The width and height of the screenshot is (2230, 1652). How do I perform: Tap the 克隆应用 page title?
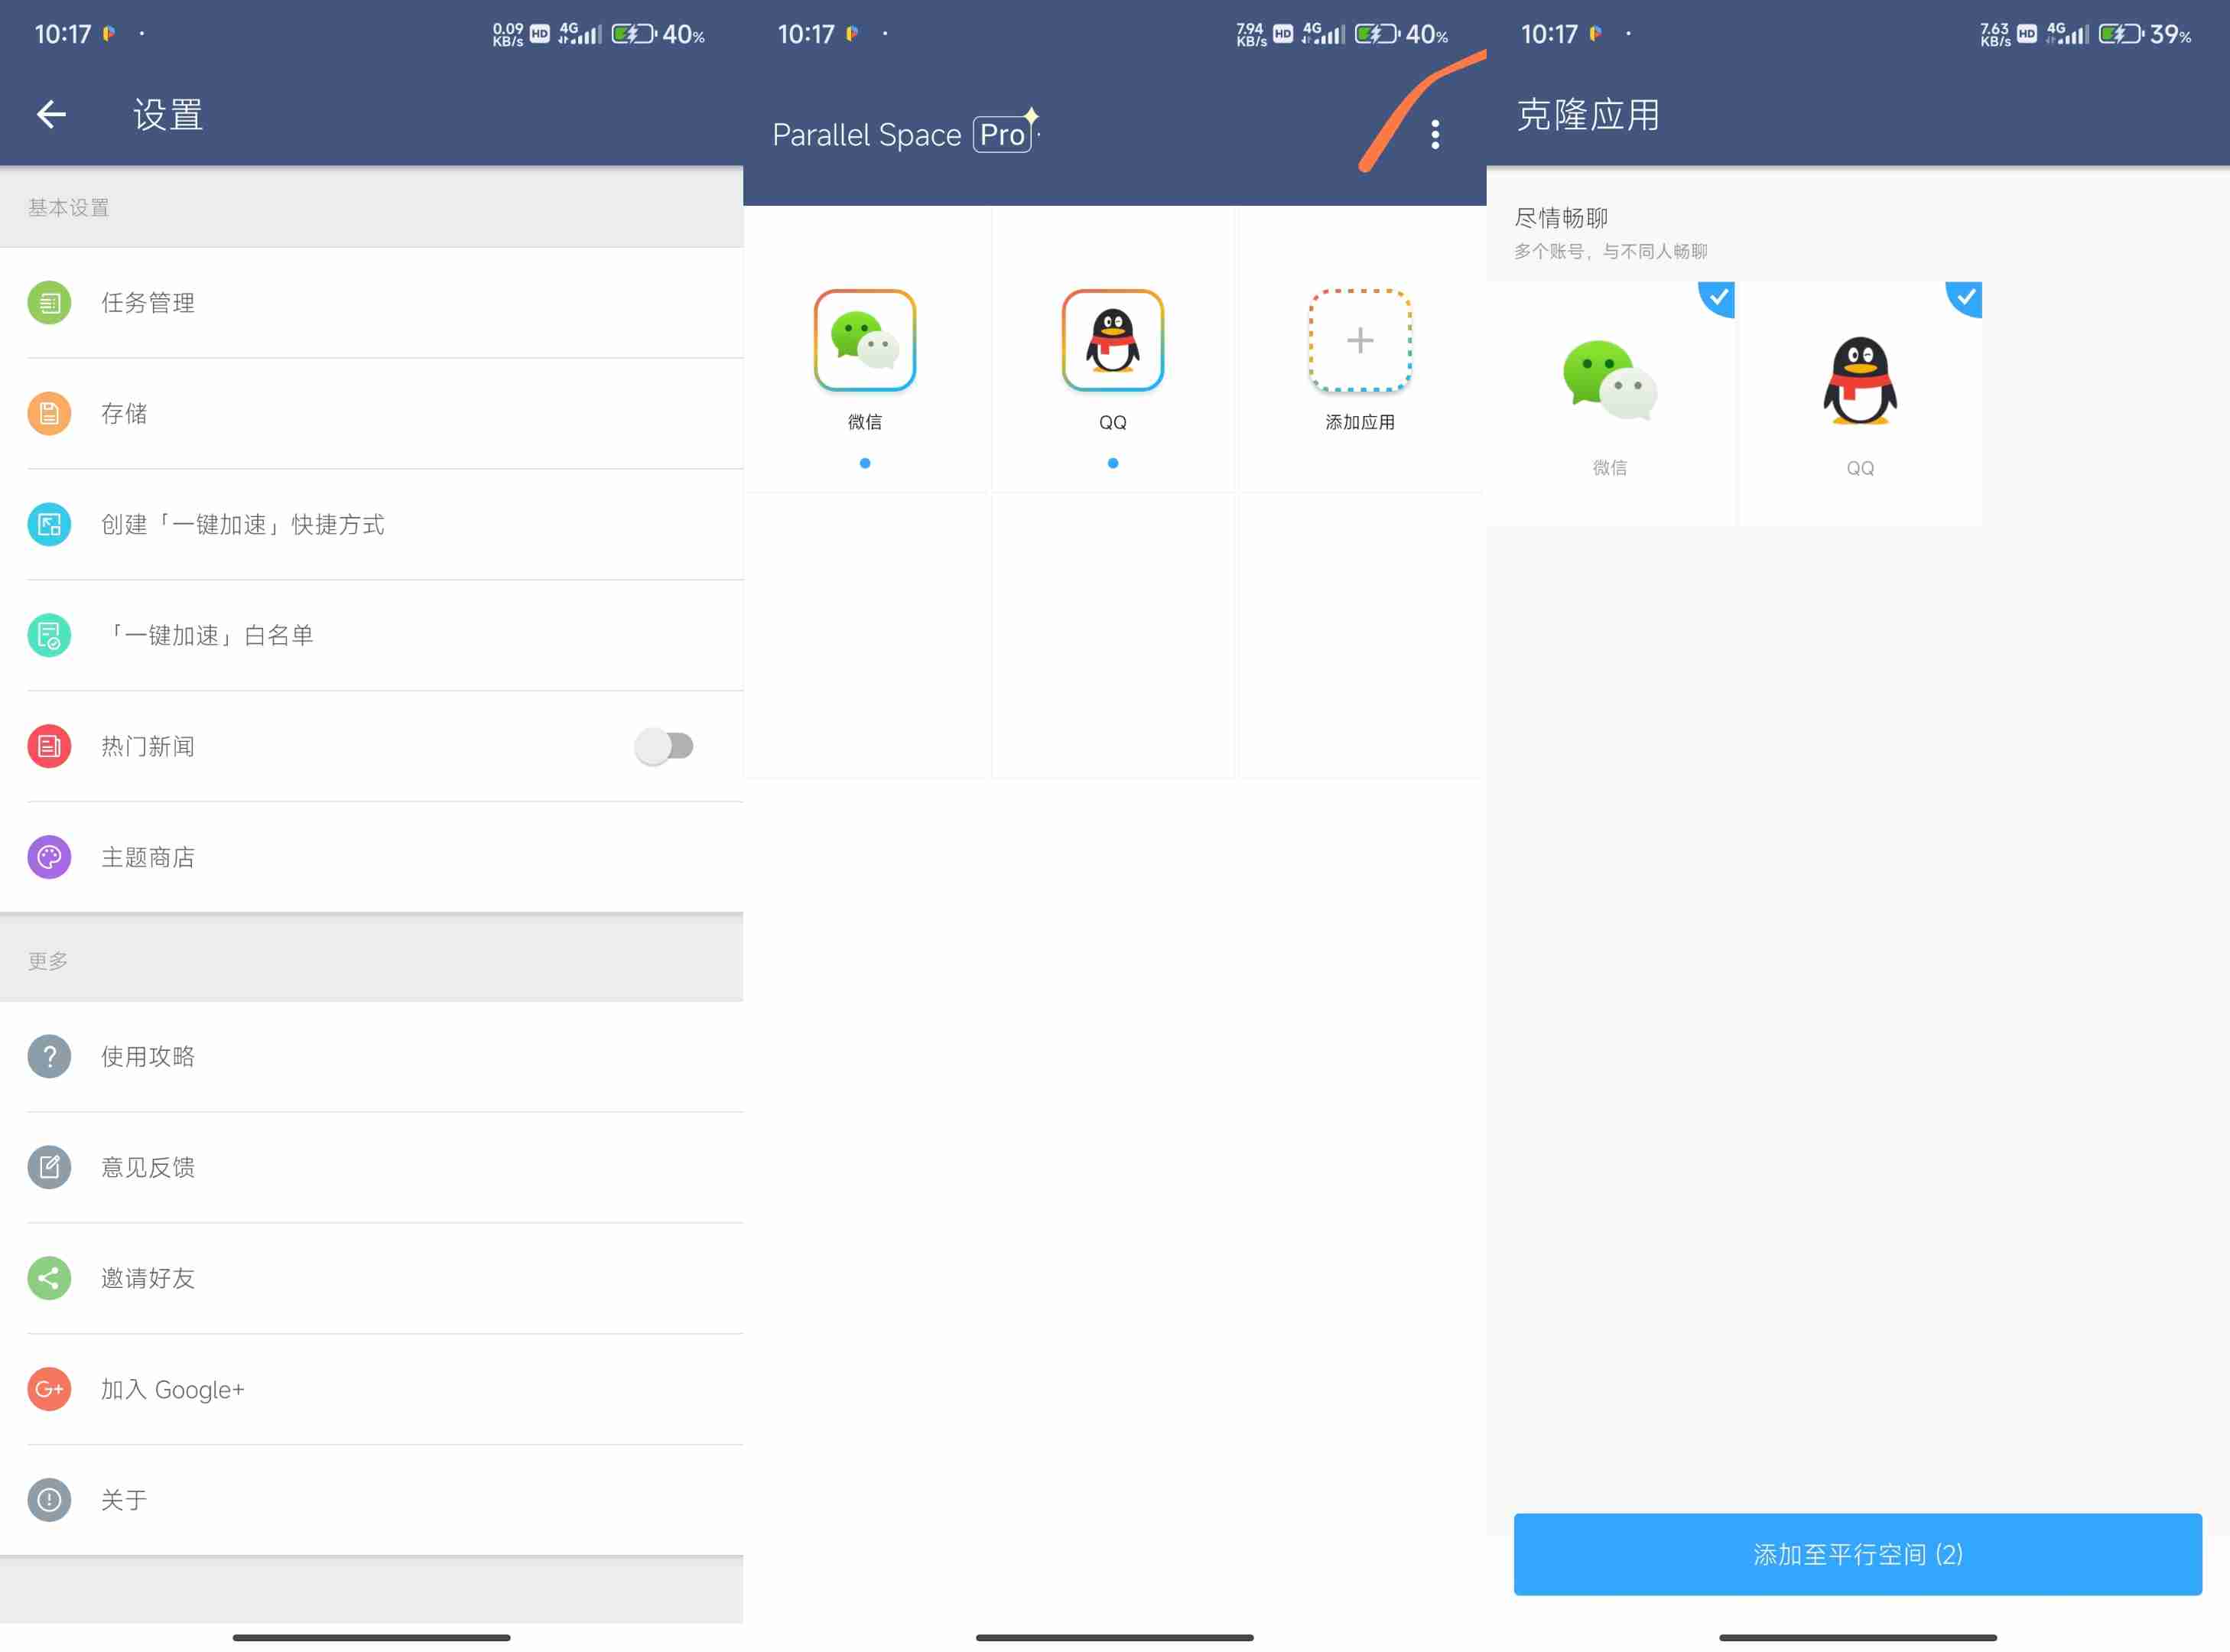coord(1588,114)
